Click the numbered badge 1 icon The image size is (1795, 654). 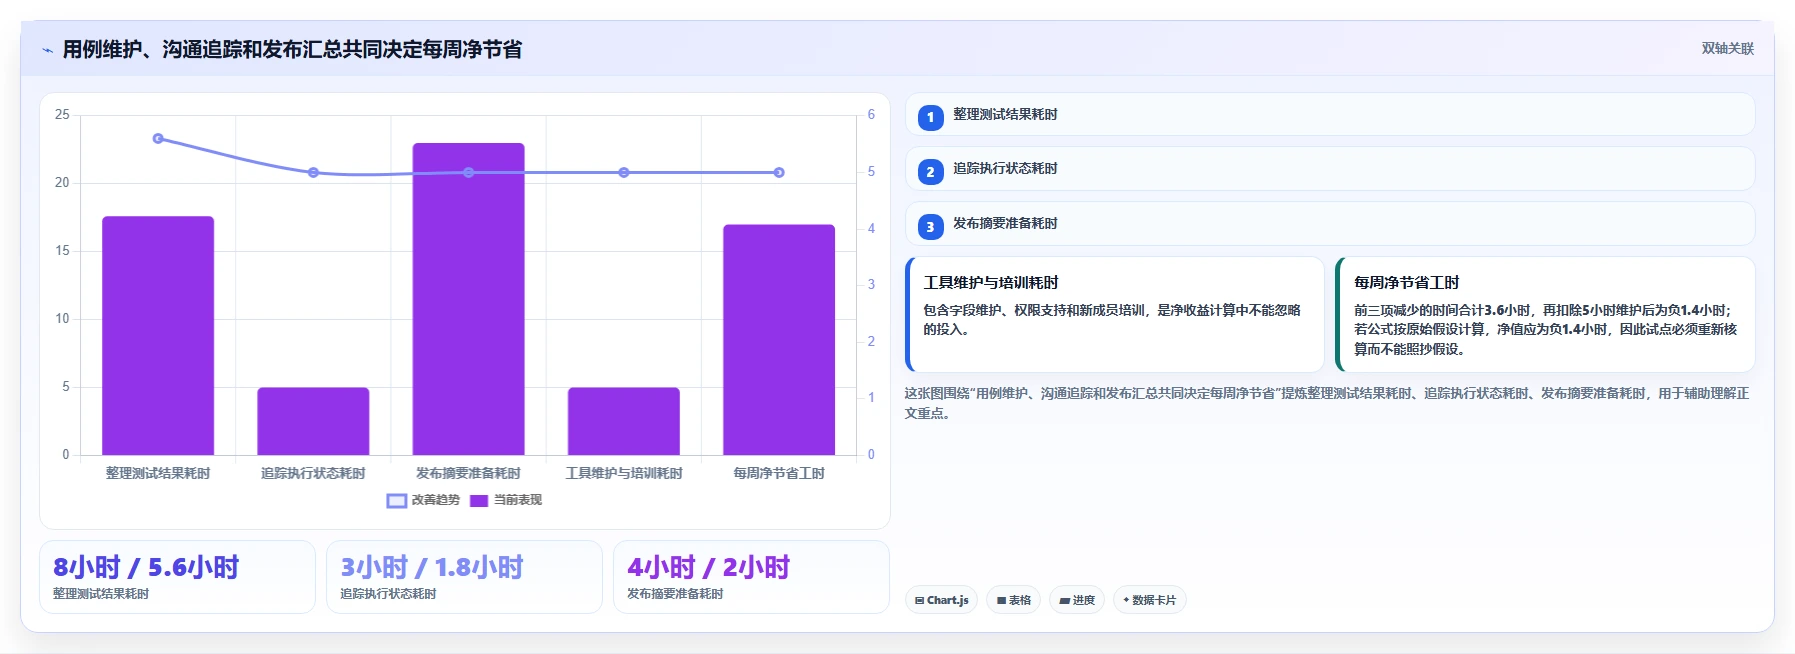tap(930, 118)
